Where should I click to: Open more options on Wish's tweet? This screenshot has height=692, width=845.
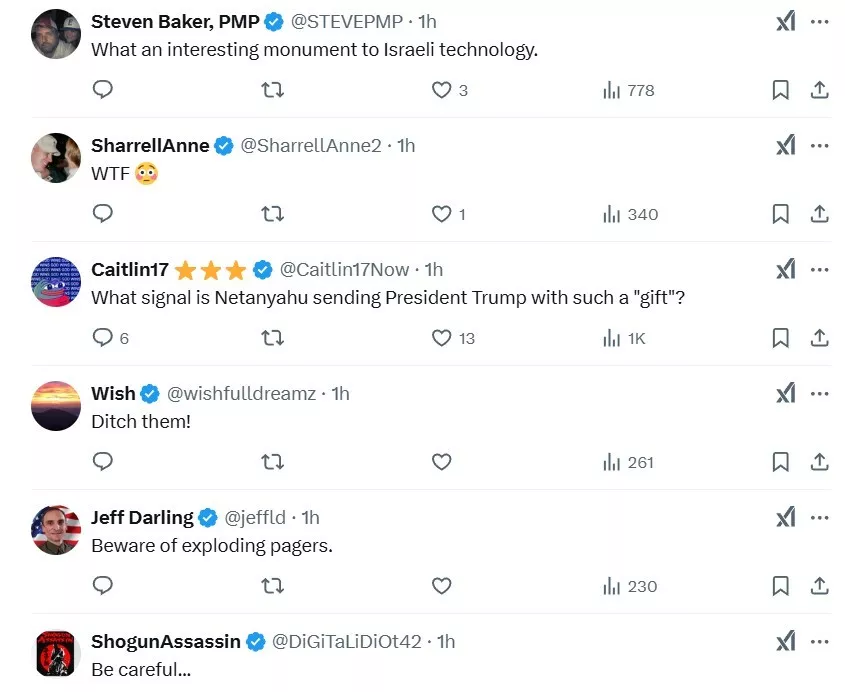pyautogui.click(x=820, y=393)
